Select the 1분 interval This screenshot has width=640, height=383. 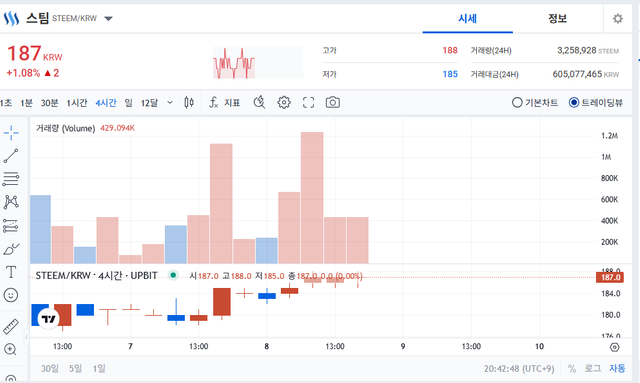[27, 103]
